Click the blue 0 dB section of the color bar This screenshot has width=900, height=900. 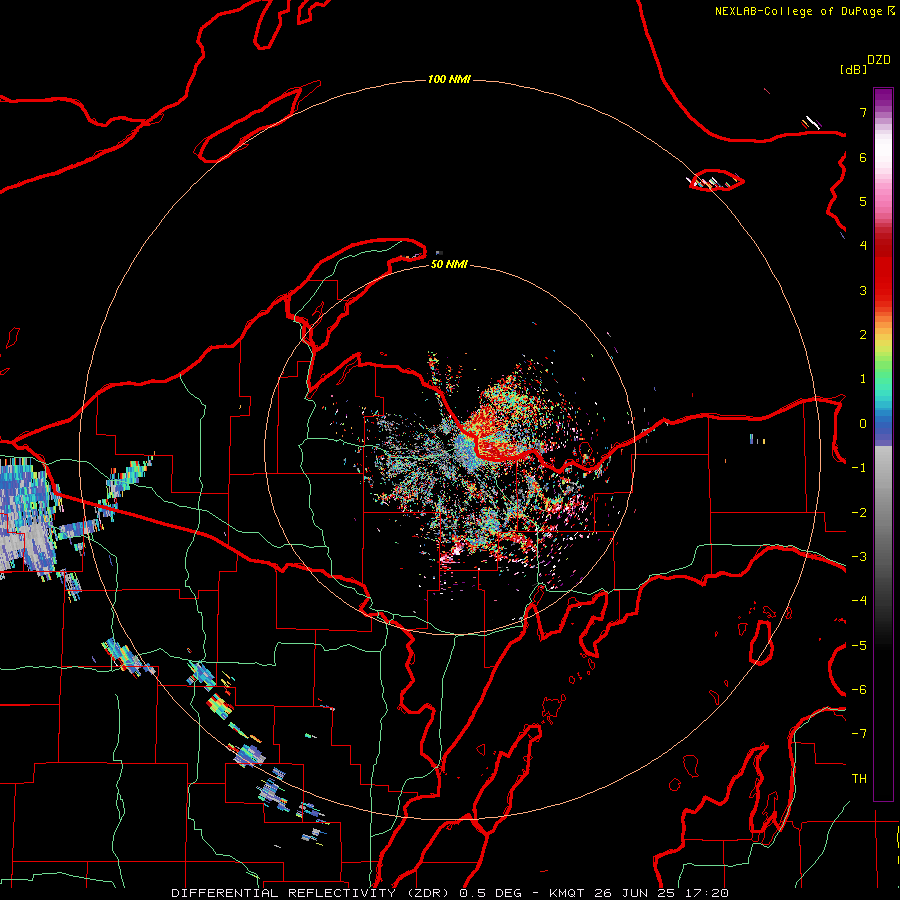point(883,425)
